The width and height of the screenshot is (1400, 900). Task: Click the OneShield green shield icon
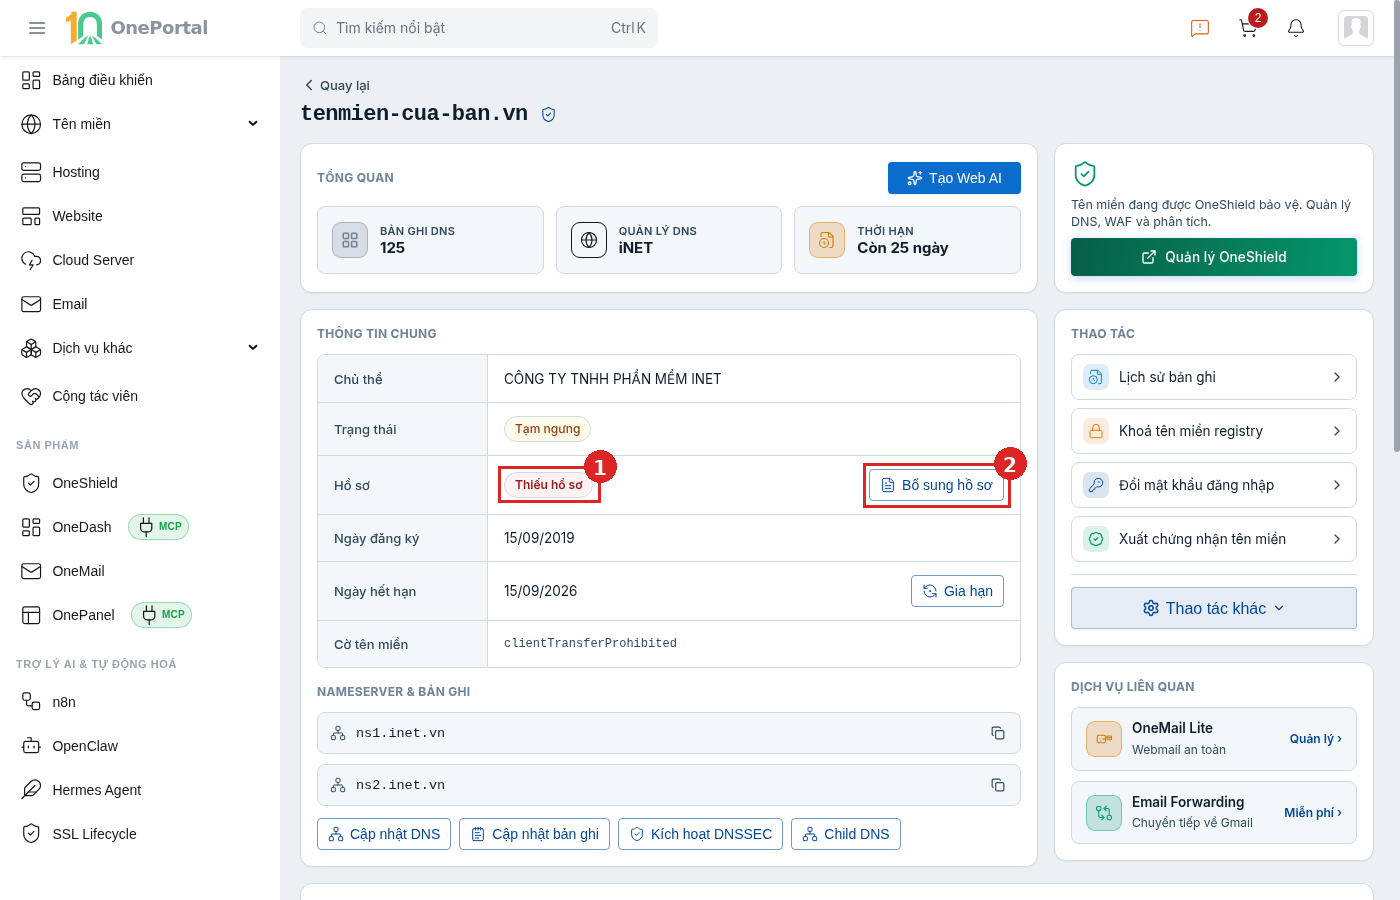[x=1085, y=174]
